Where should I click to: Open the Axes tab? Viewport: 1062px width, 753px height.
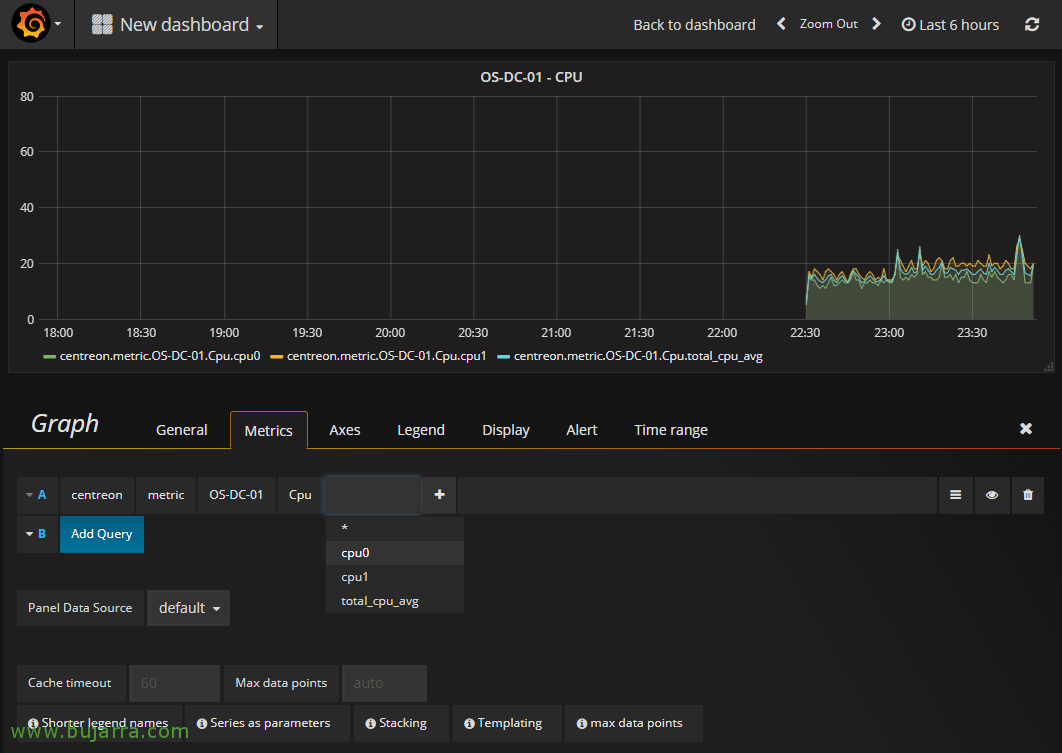(345, 430)
